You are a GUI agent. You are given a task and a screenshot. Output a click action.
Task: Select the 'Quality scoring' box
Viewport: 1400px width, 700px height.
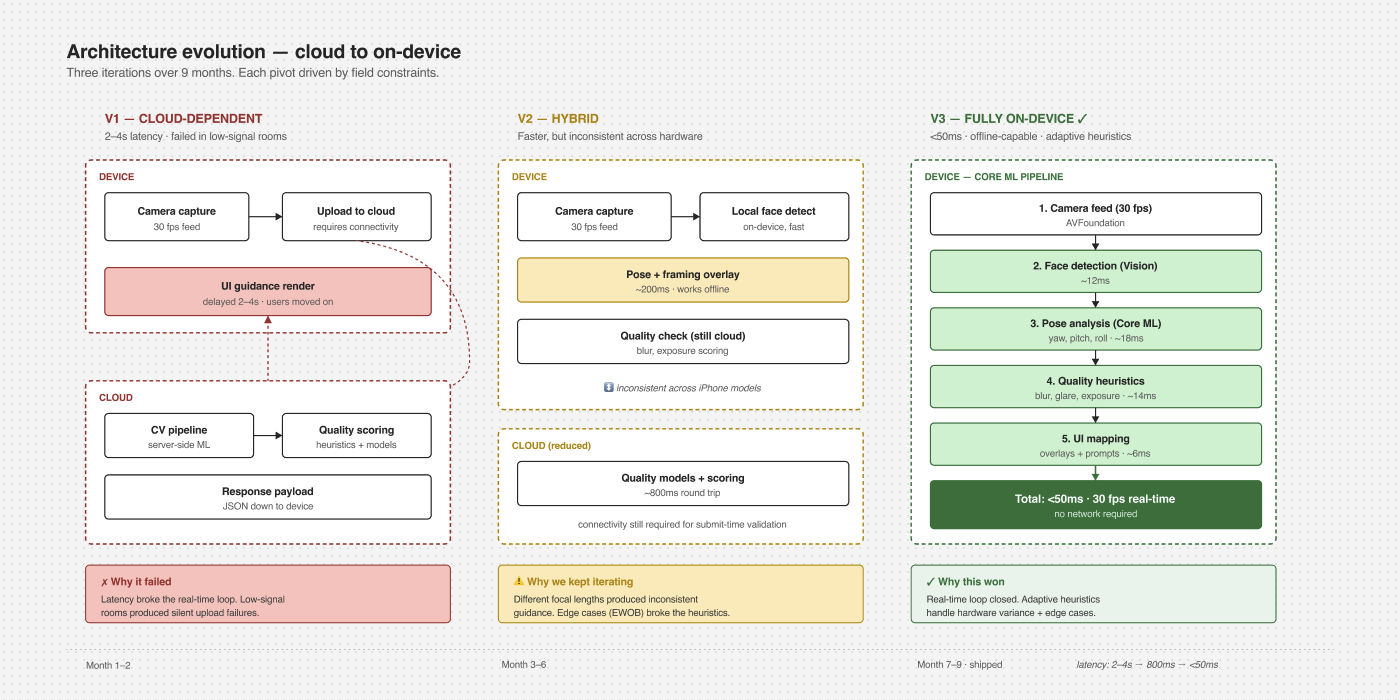pos(356,436)
